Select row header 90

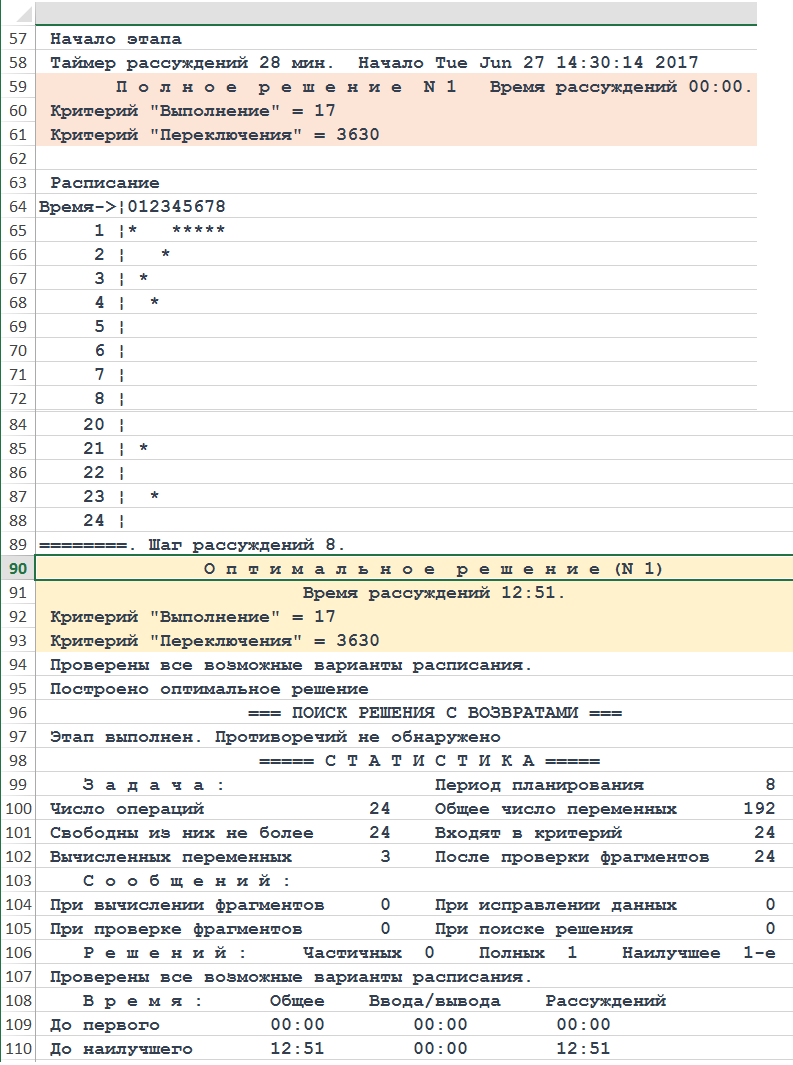click(17, 569)
